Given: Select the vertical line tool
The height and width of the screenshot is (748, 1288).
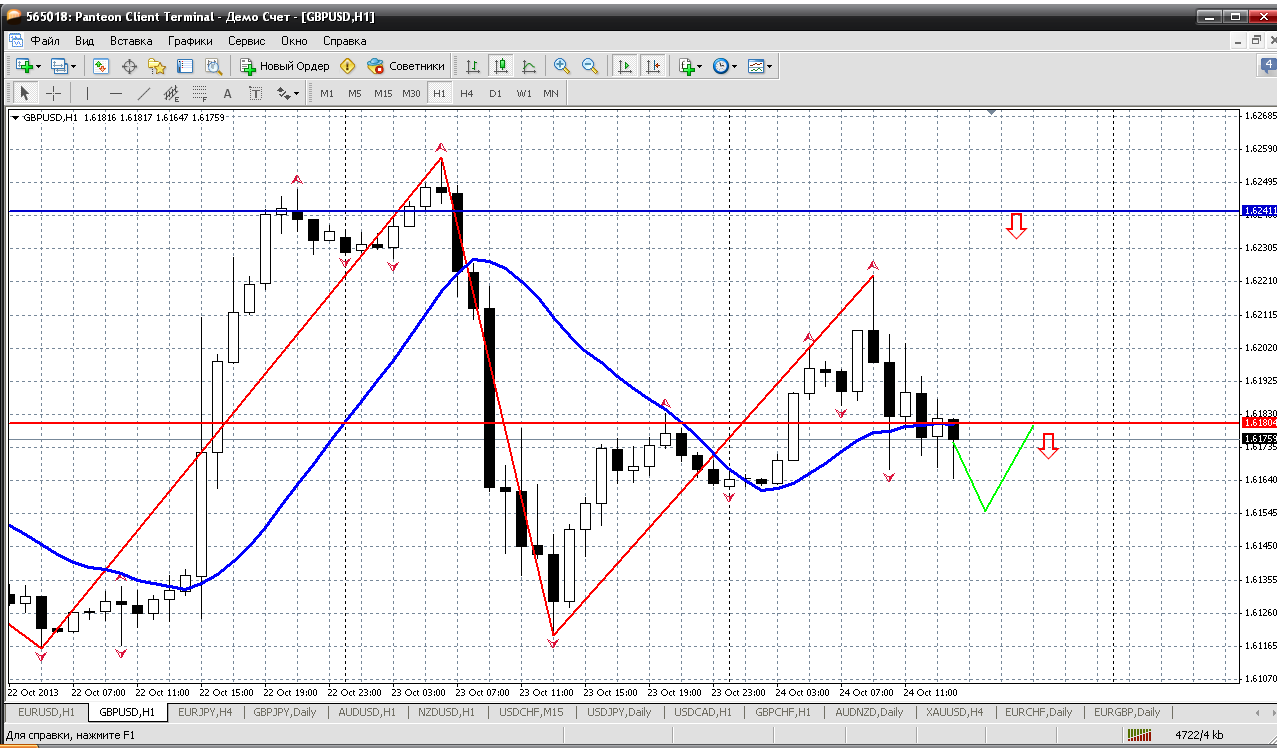Looking at the screenshot, I should point(88,93).
